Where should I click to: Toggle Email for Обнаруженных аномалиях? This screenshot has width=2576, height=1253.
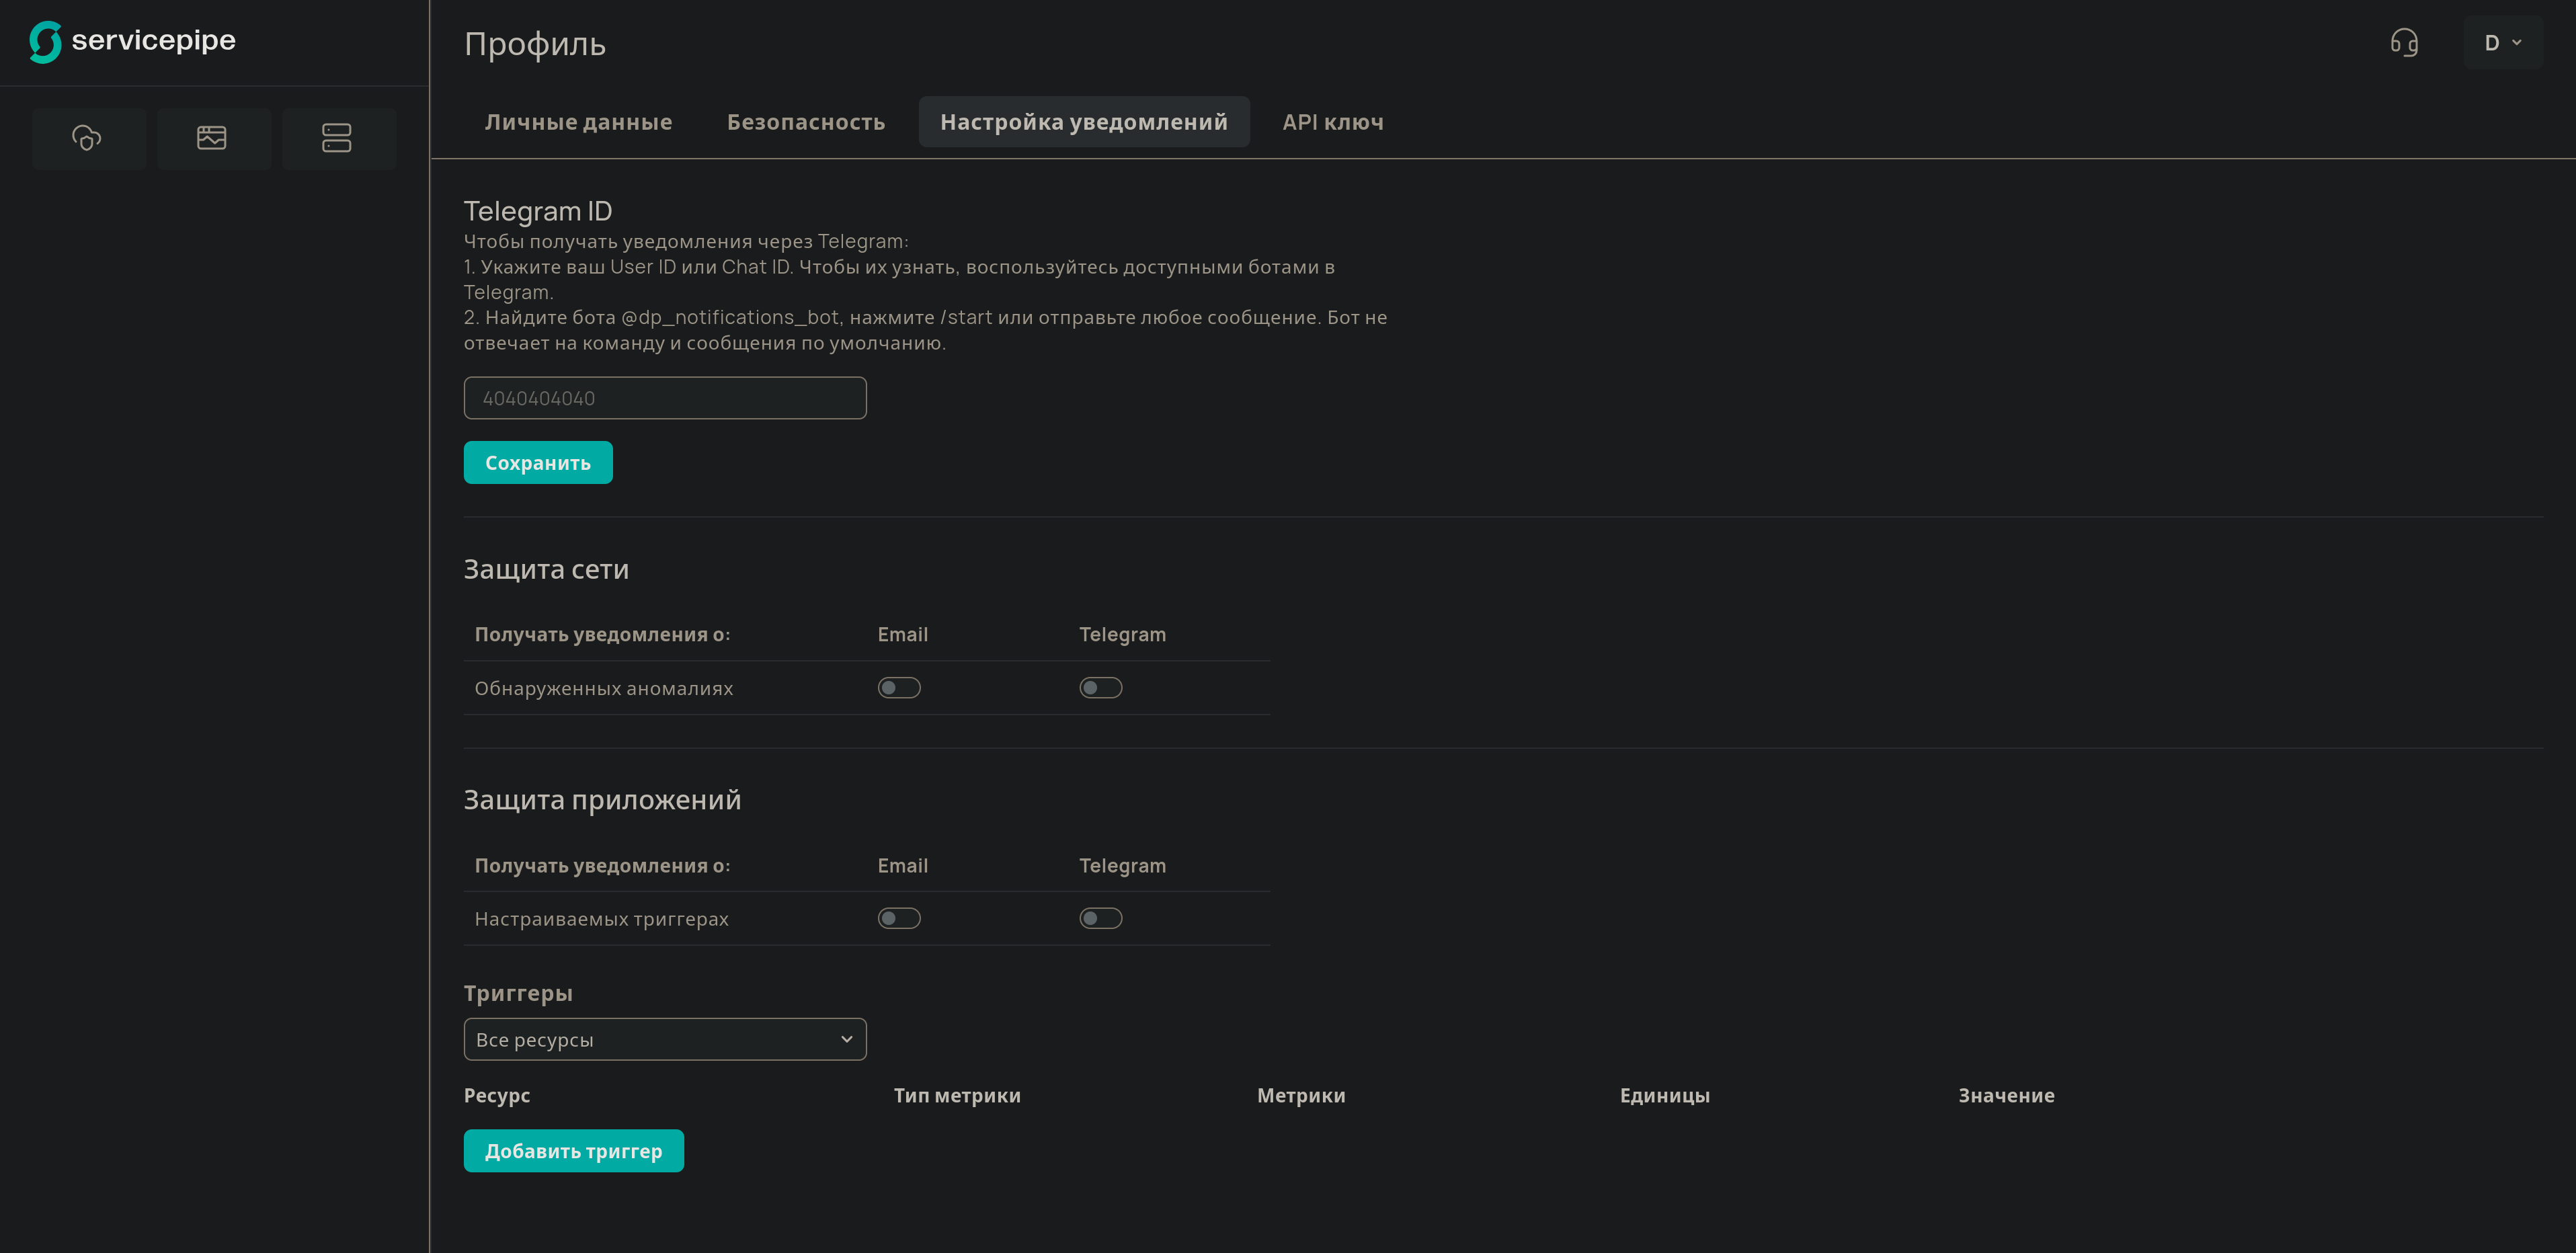[x=898, y=688]
